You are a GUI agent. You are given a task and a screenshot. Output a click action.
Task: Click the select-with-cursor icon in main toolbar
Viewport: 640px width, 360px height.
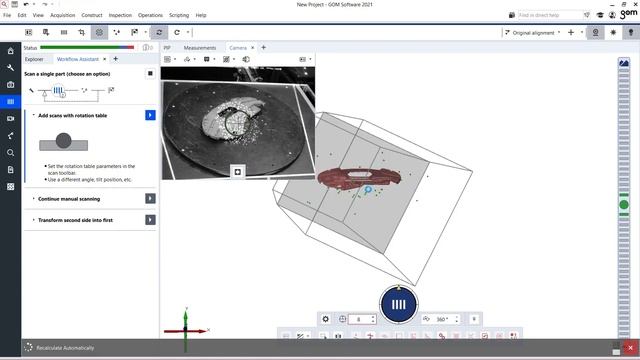coord(46,32)
